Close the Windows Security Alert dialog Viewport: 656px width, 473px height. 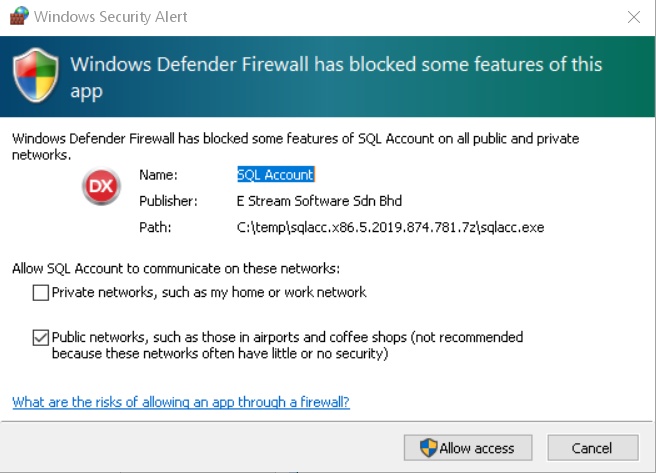(633, 17)
